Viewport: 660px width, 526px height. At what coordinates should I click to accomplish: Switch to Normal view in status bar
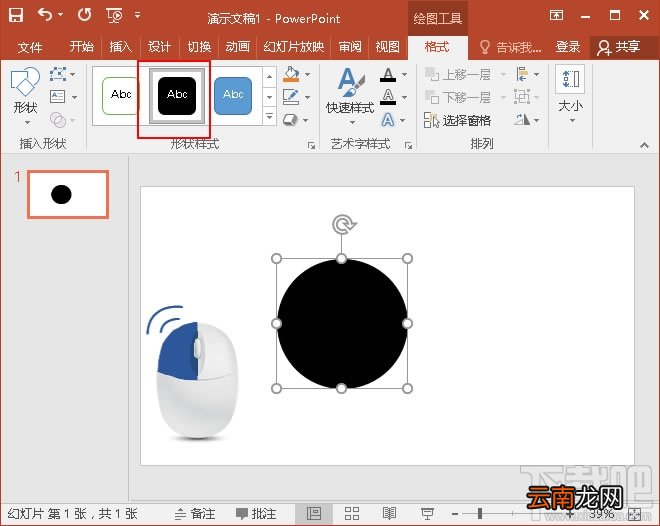pyautogui.click(x=314, y=514)
